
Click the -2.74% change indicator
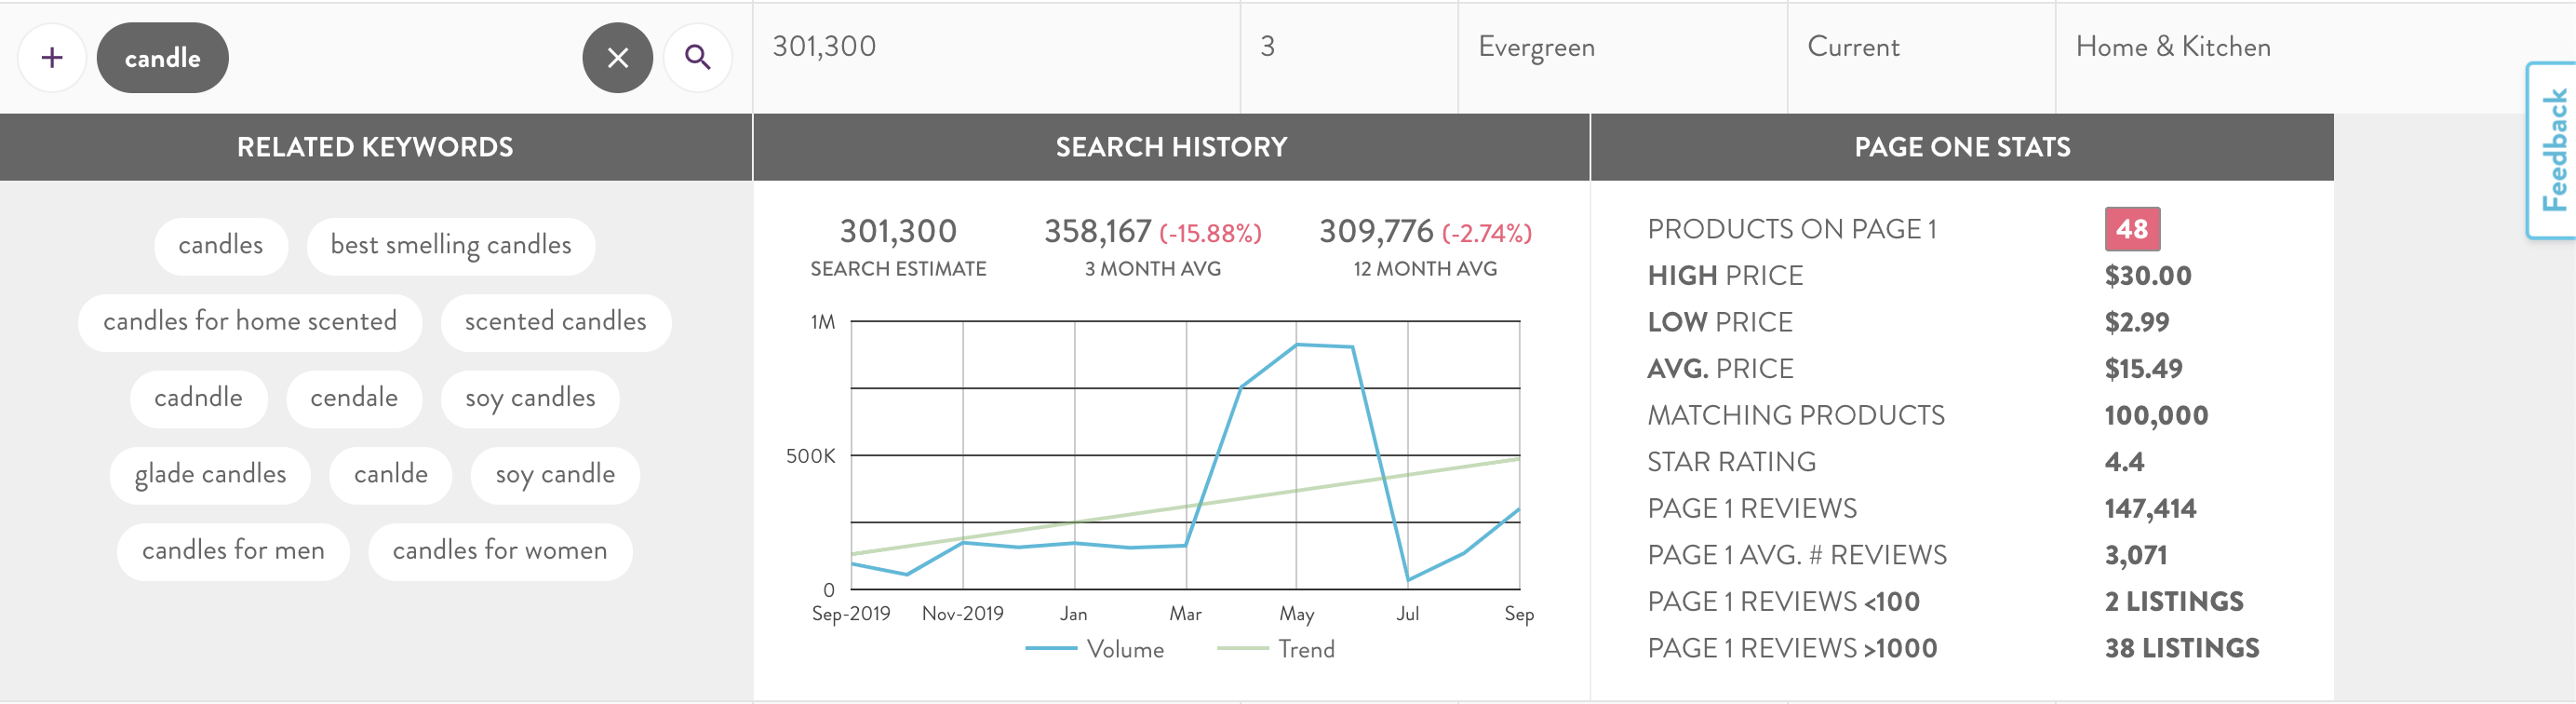tap(1487, 234)
